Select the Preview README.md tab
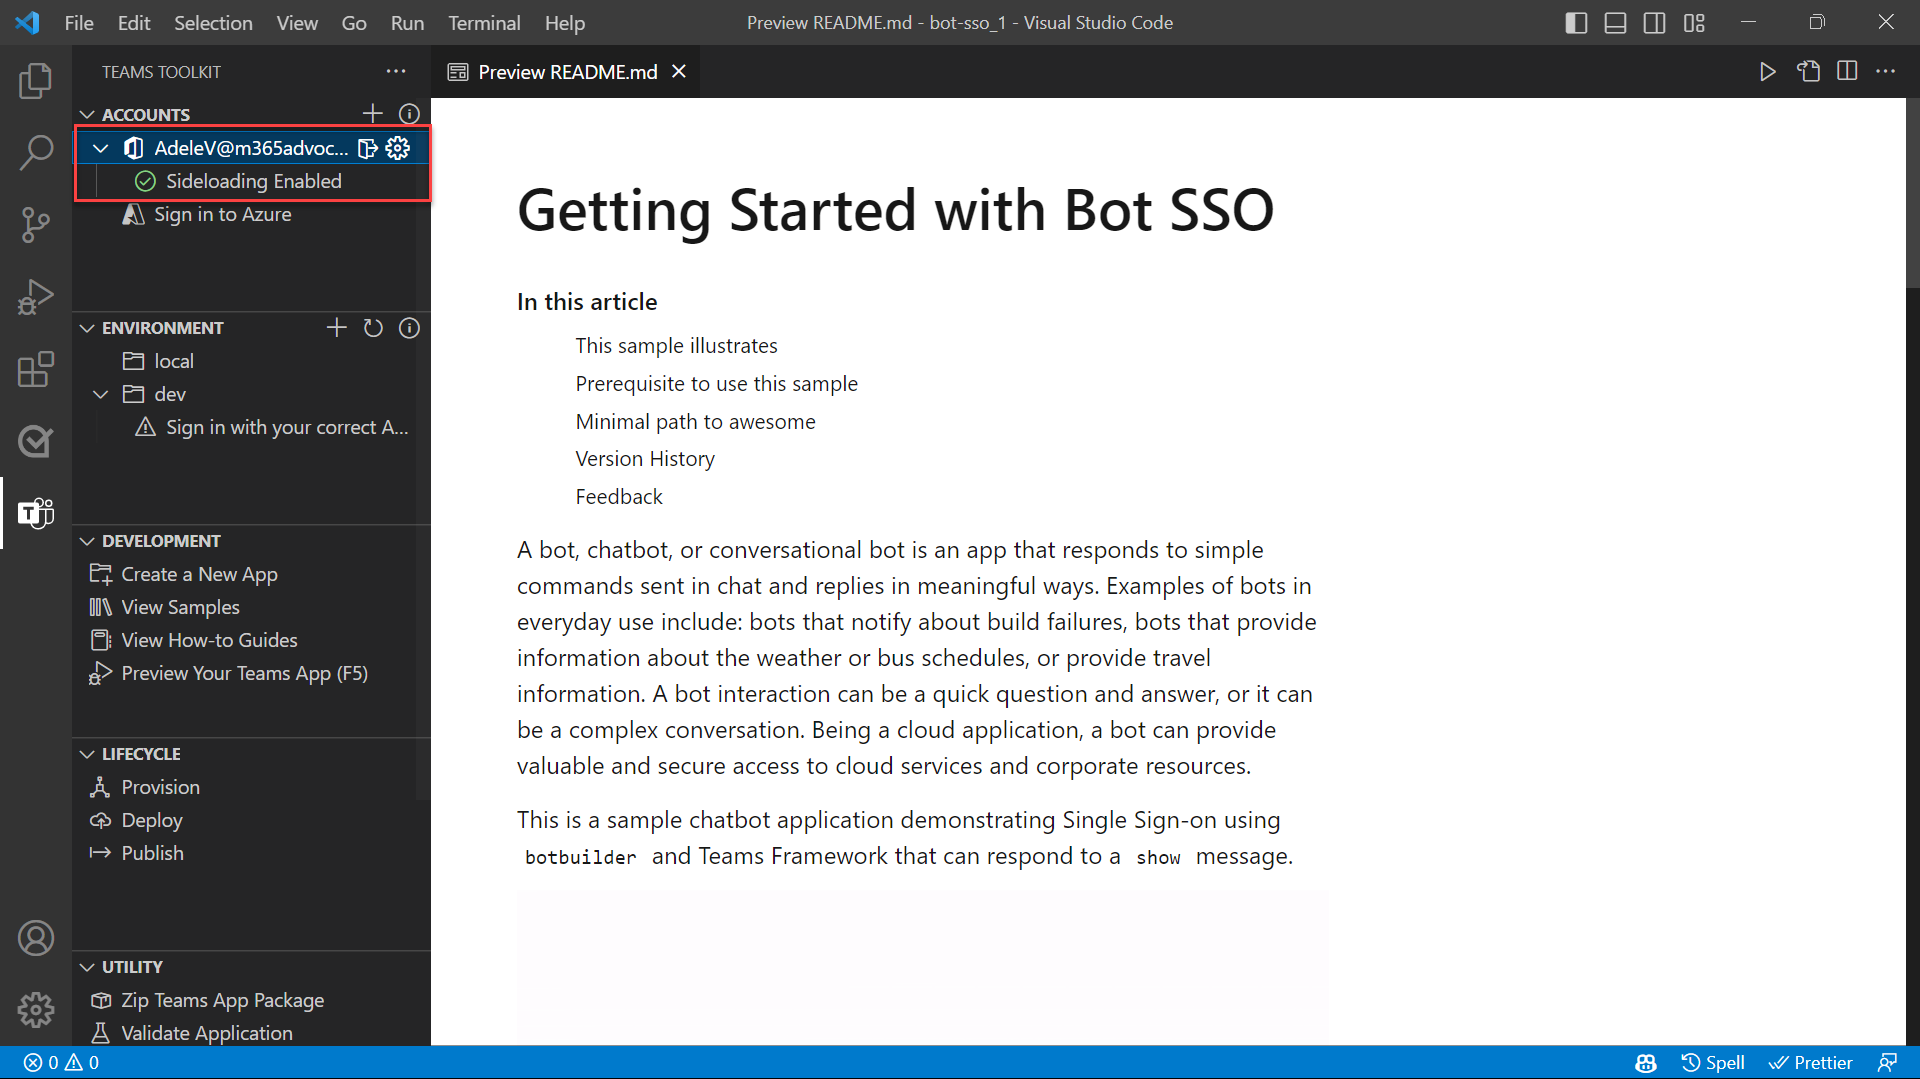 (567, 72)
